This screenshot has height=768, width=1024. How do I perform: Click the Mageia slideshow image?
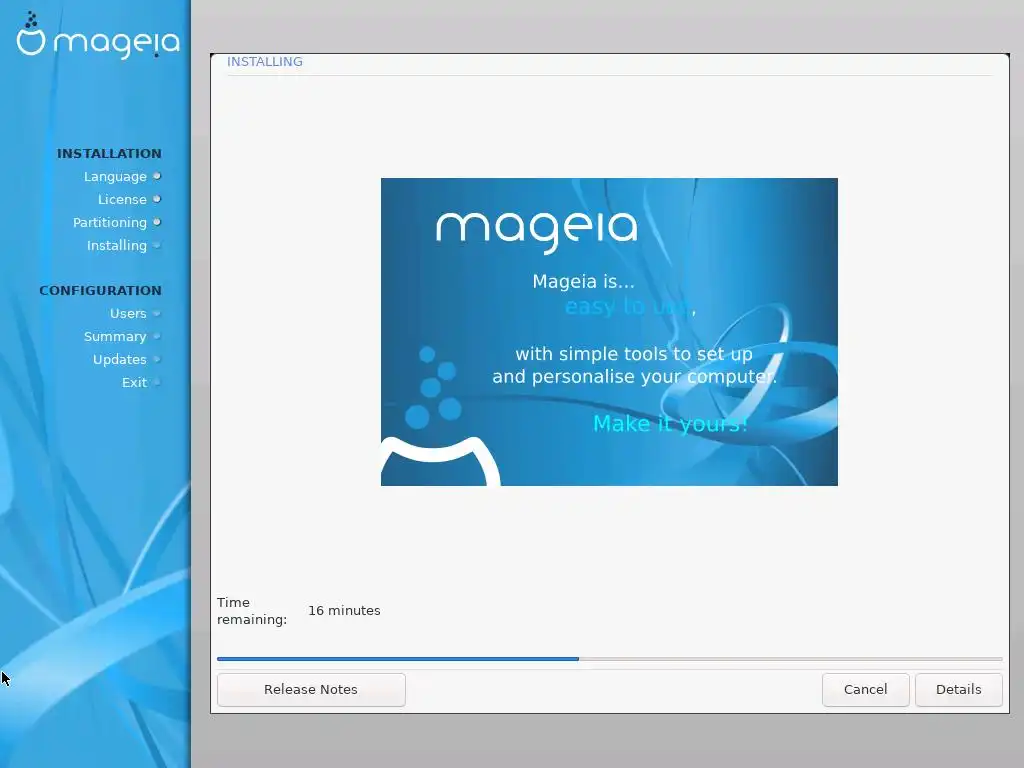tap(609, 332)
